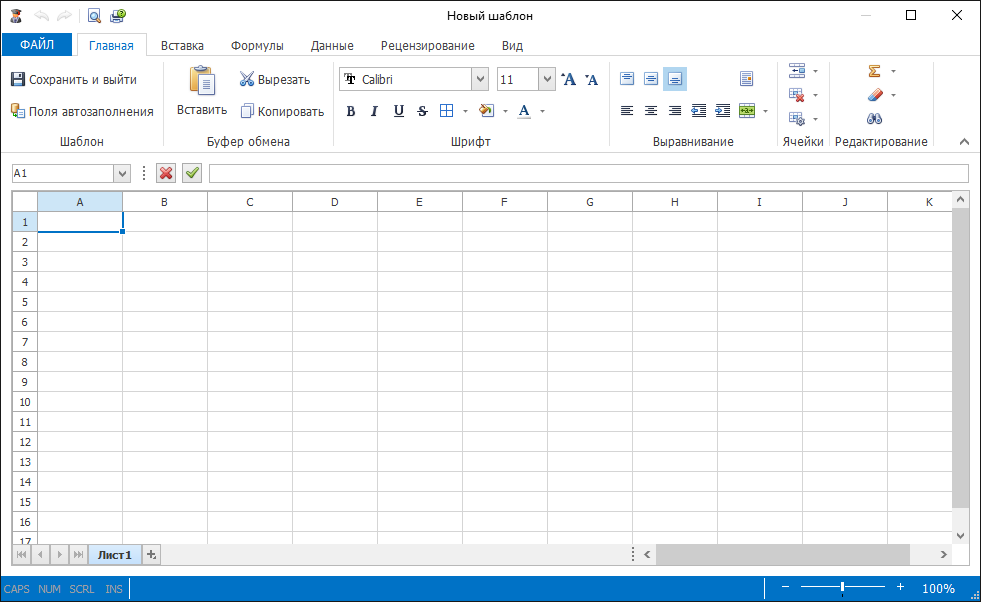Image resolution: width=981 pixels, height=602 pixels.
Task: Apply font color A
Action: [x=524, y=111]
